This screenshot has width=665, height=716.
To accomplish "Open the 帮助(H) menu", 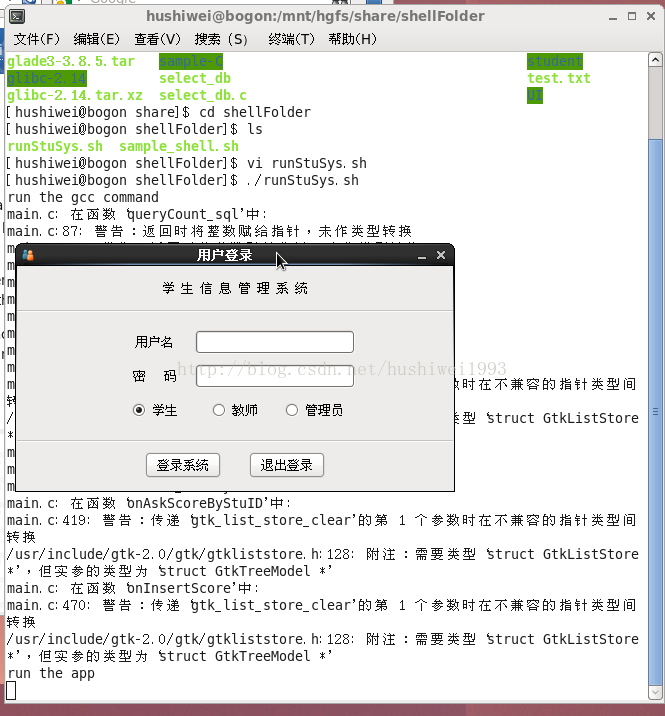I will click(x=352, y=39).
